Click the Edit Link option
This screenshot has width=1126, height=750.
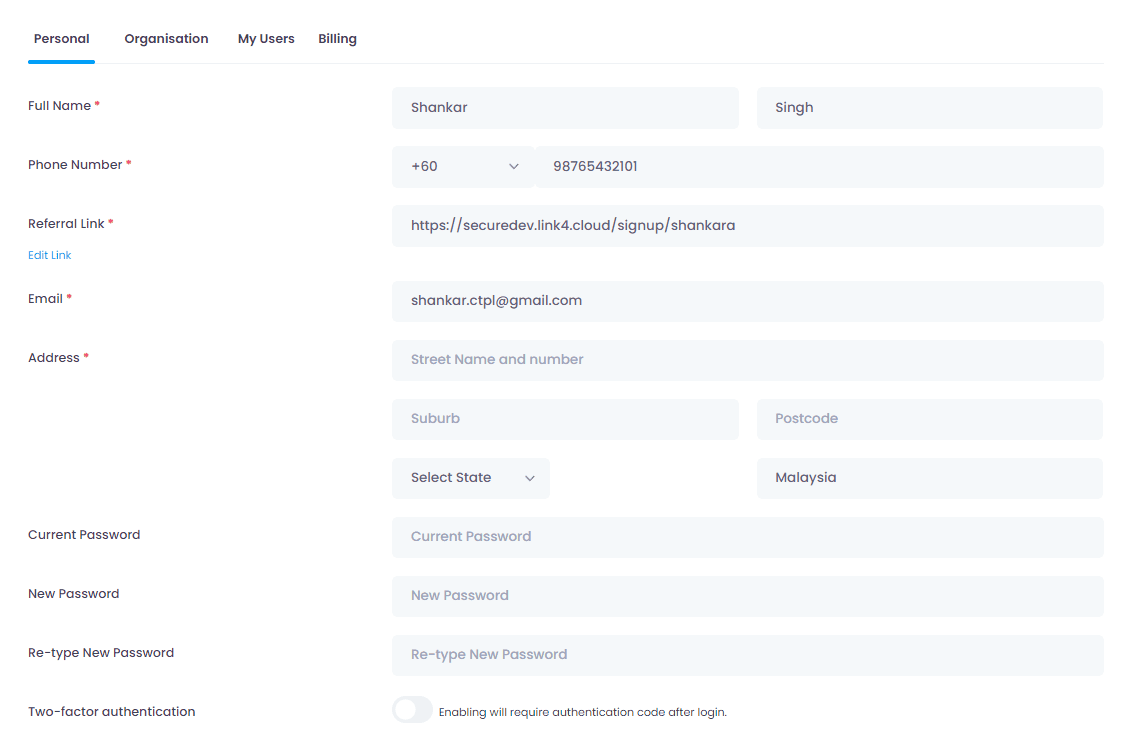click(49, 254)
